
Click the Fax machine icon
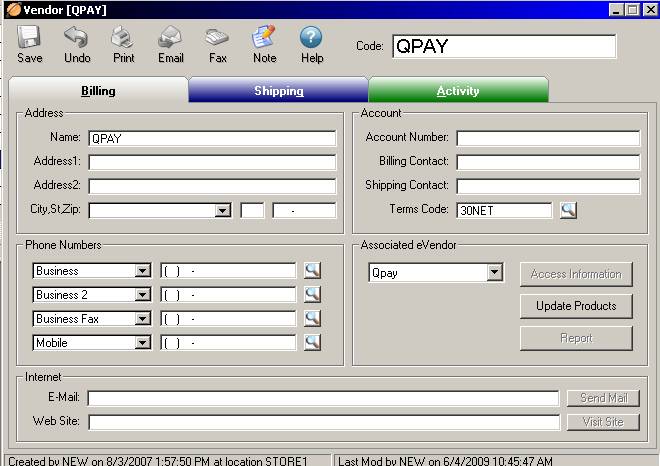[217, 37]
